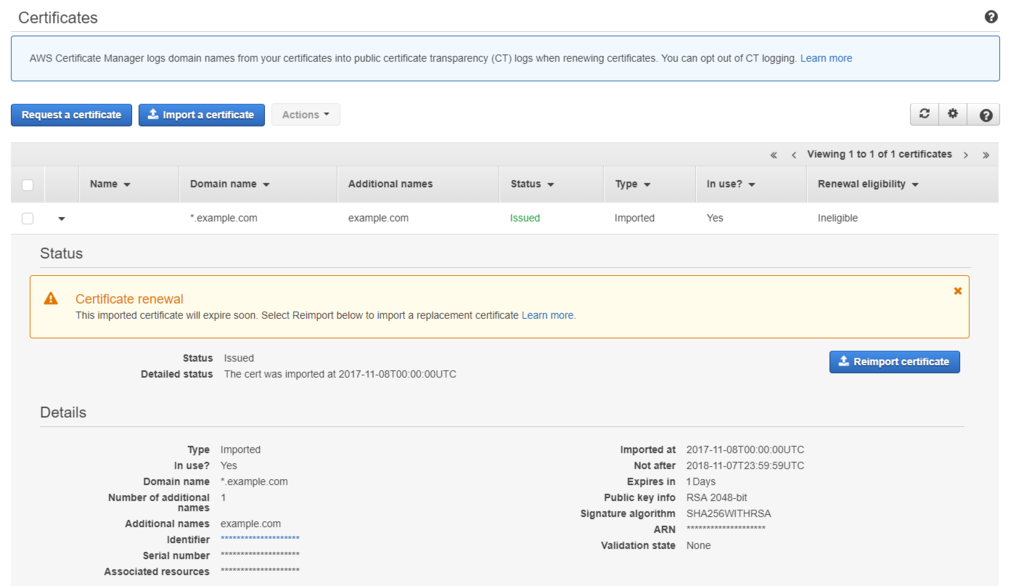Select all certificates with the header checkbox
1024x586 pixels.
[x=27, y=185]
